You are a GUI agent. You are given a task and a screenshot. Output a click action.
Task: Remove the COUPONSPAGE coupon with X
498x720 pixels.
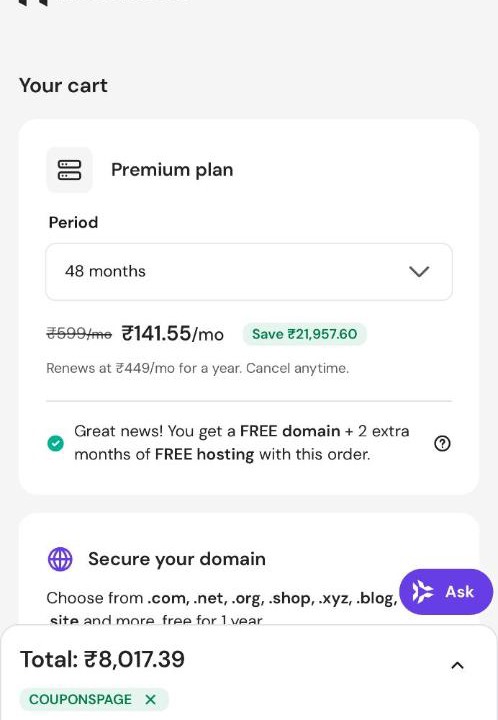[x=151, y=699]
